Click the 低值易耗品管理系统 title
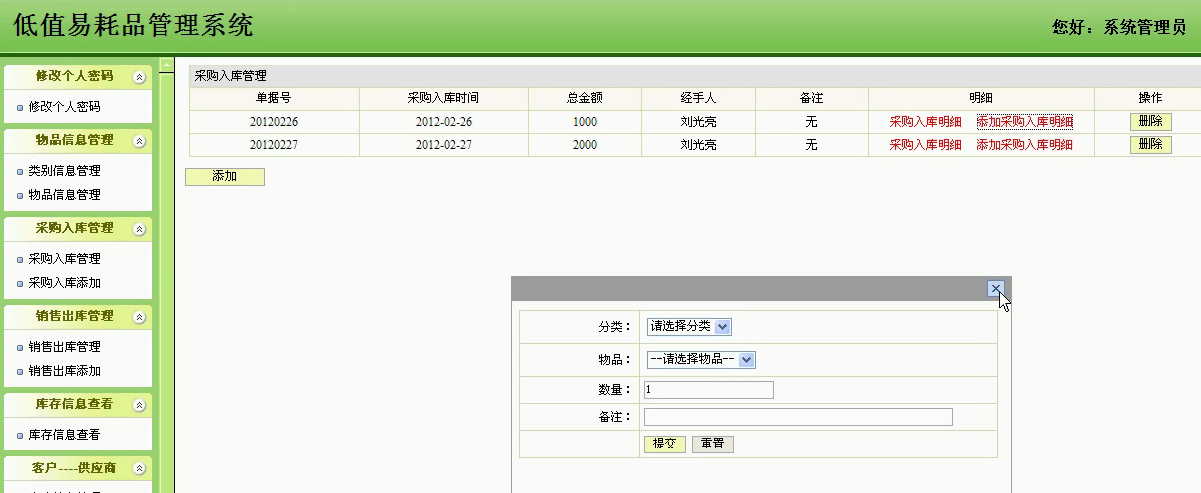The image size is (1201, 493). (133, 26)
